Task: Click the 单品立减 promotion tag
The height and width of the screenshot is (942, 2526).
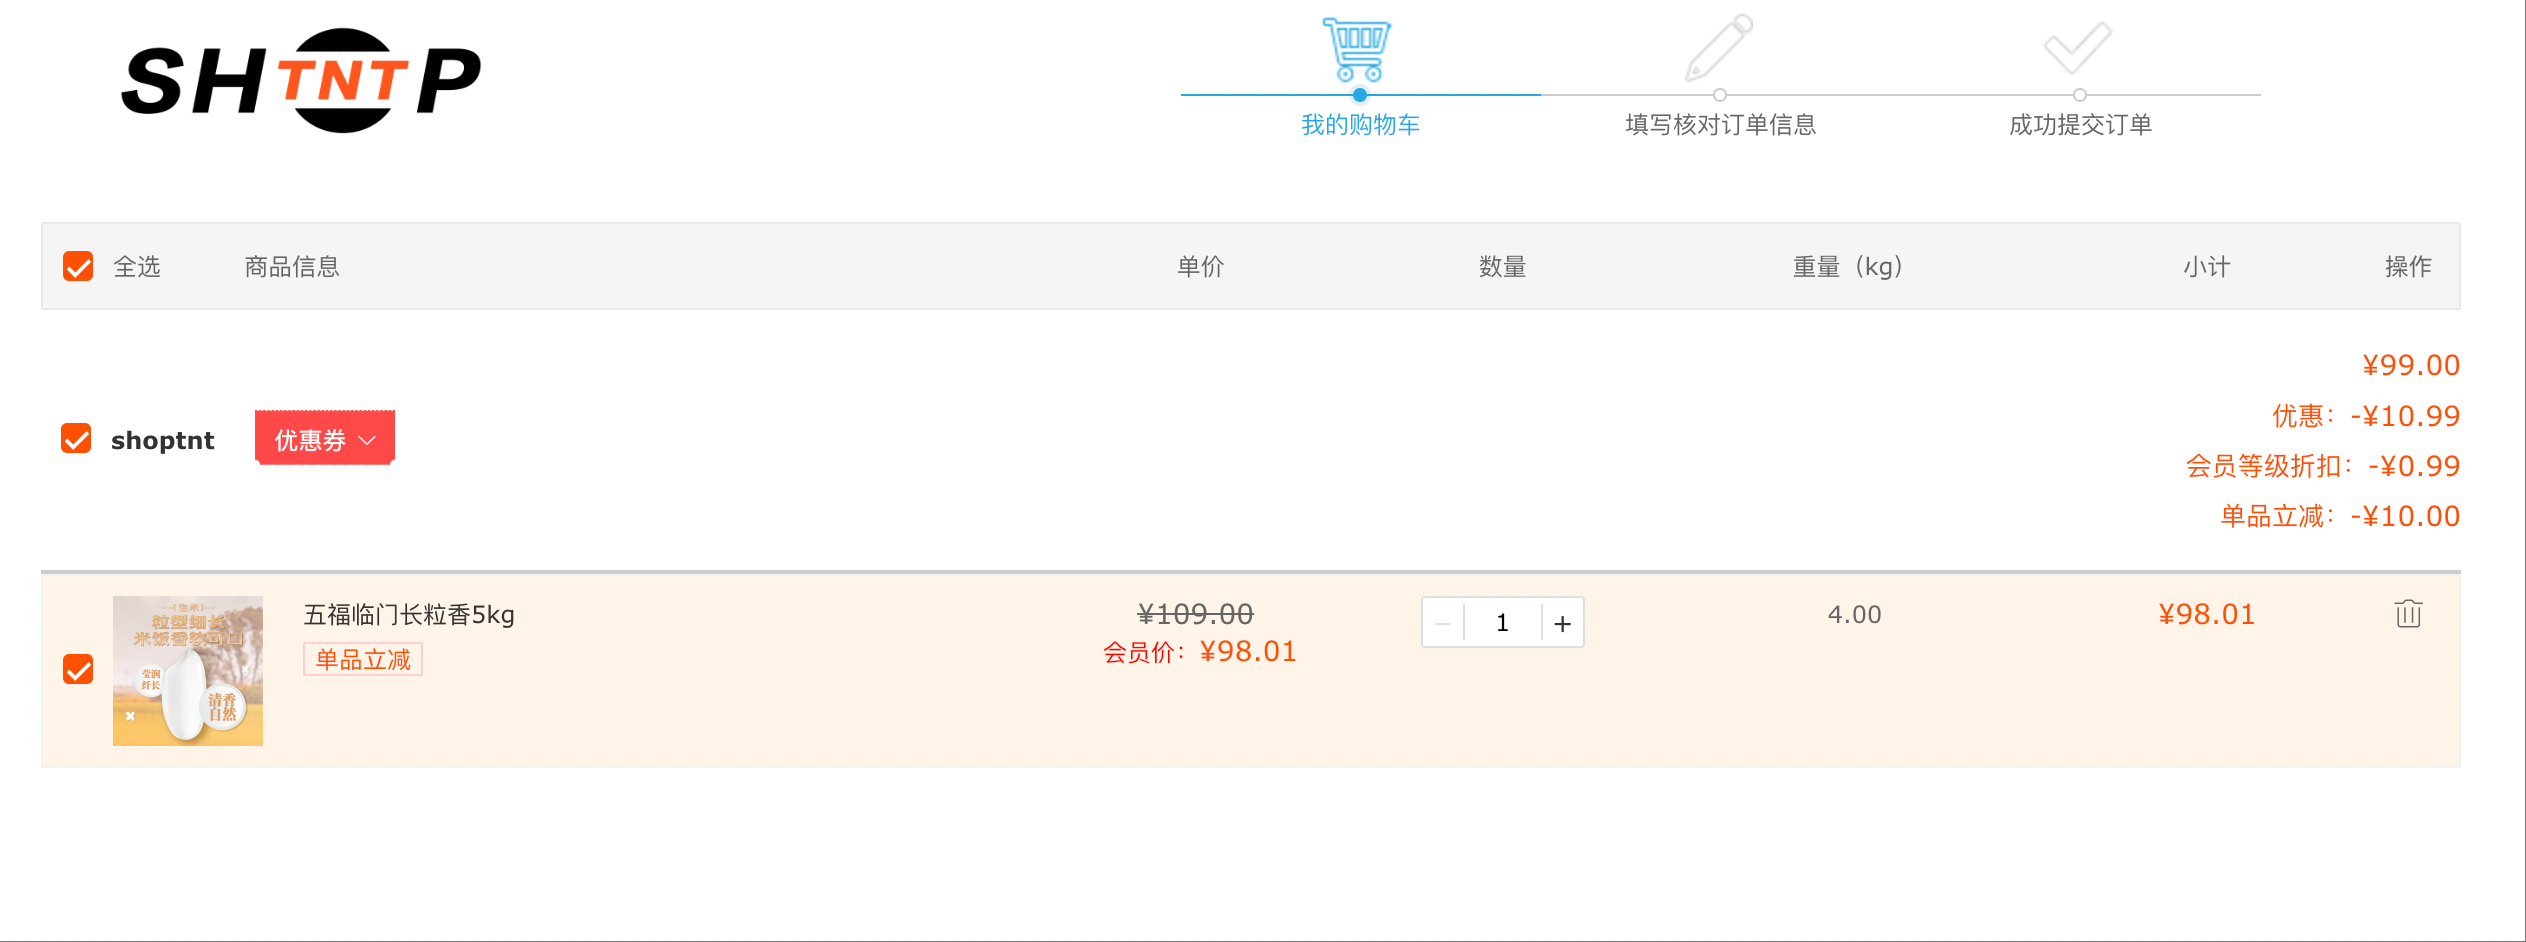Action: pyautogui.click(x=363, y=659)
